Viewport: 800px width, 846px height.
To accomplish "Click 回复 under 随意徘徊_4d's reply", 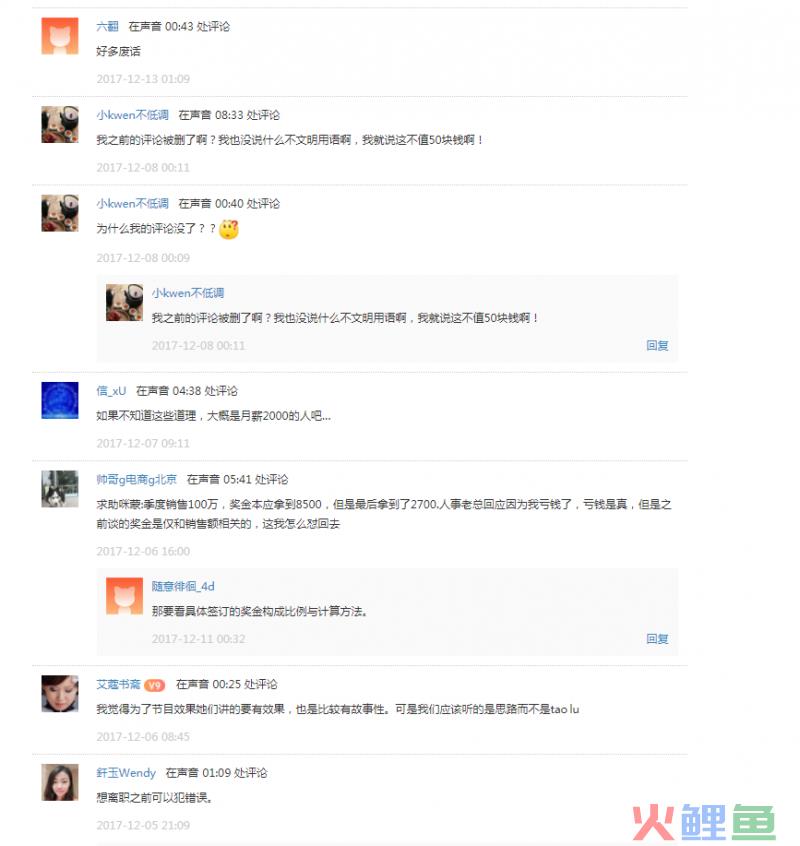I will click(x=657, y=639).
